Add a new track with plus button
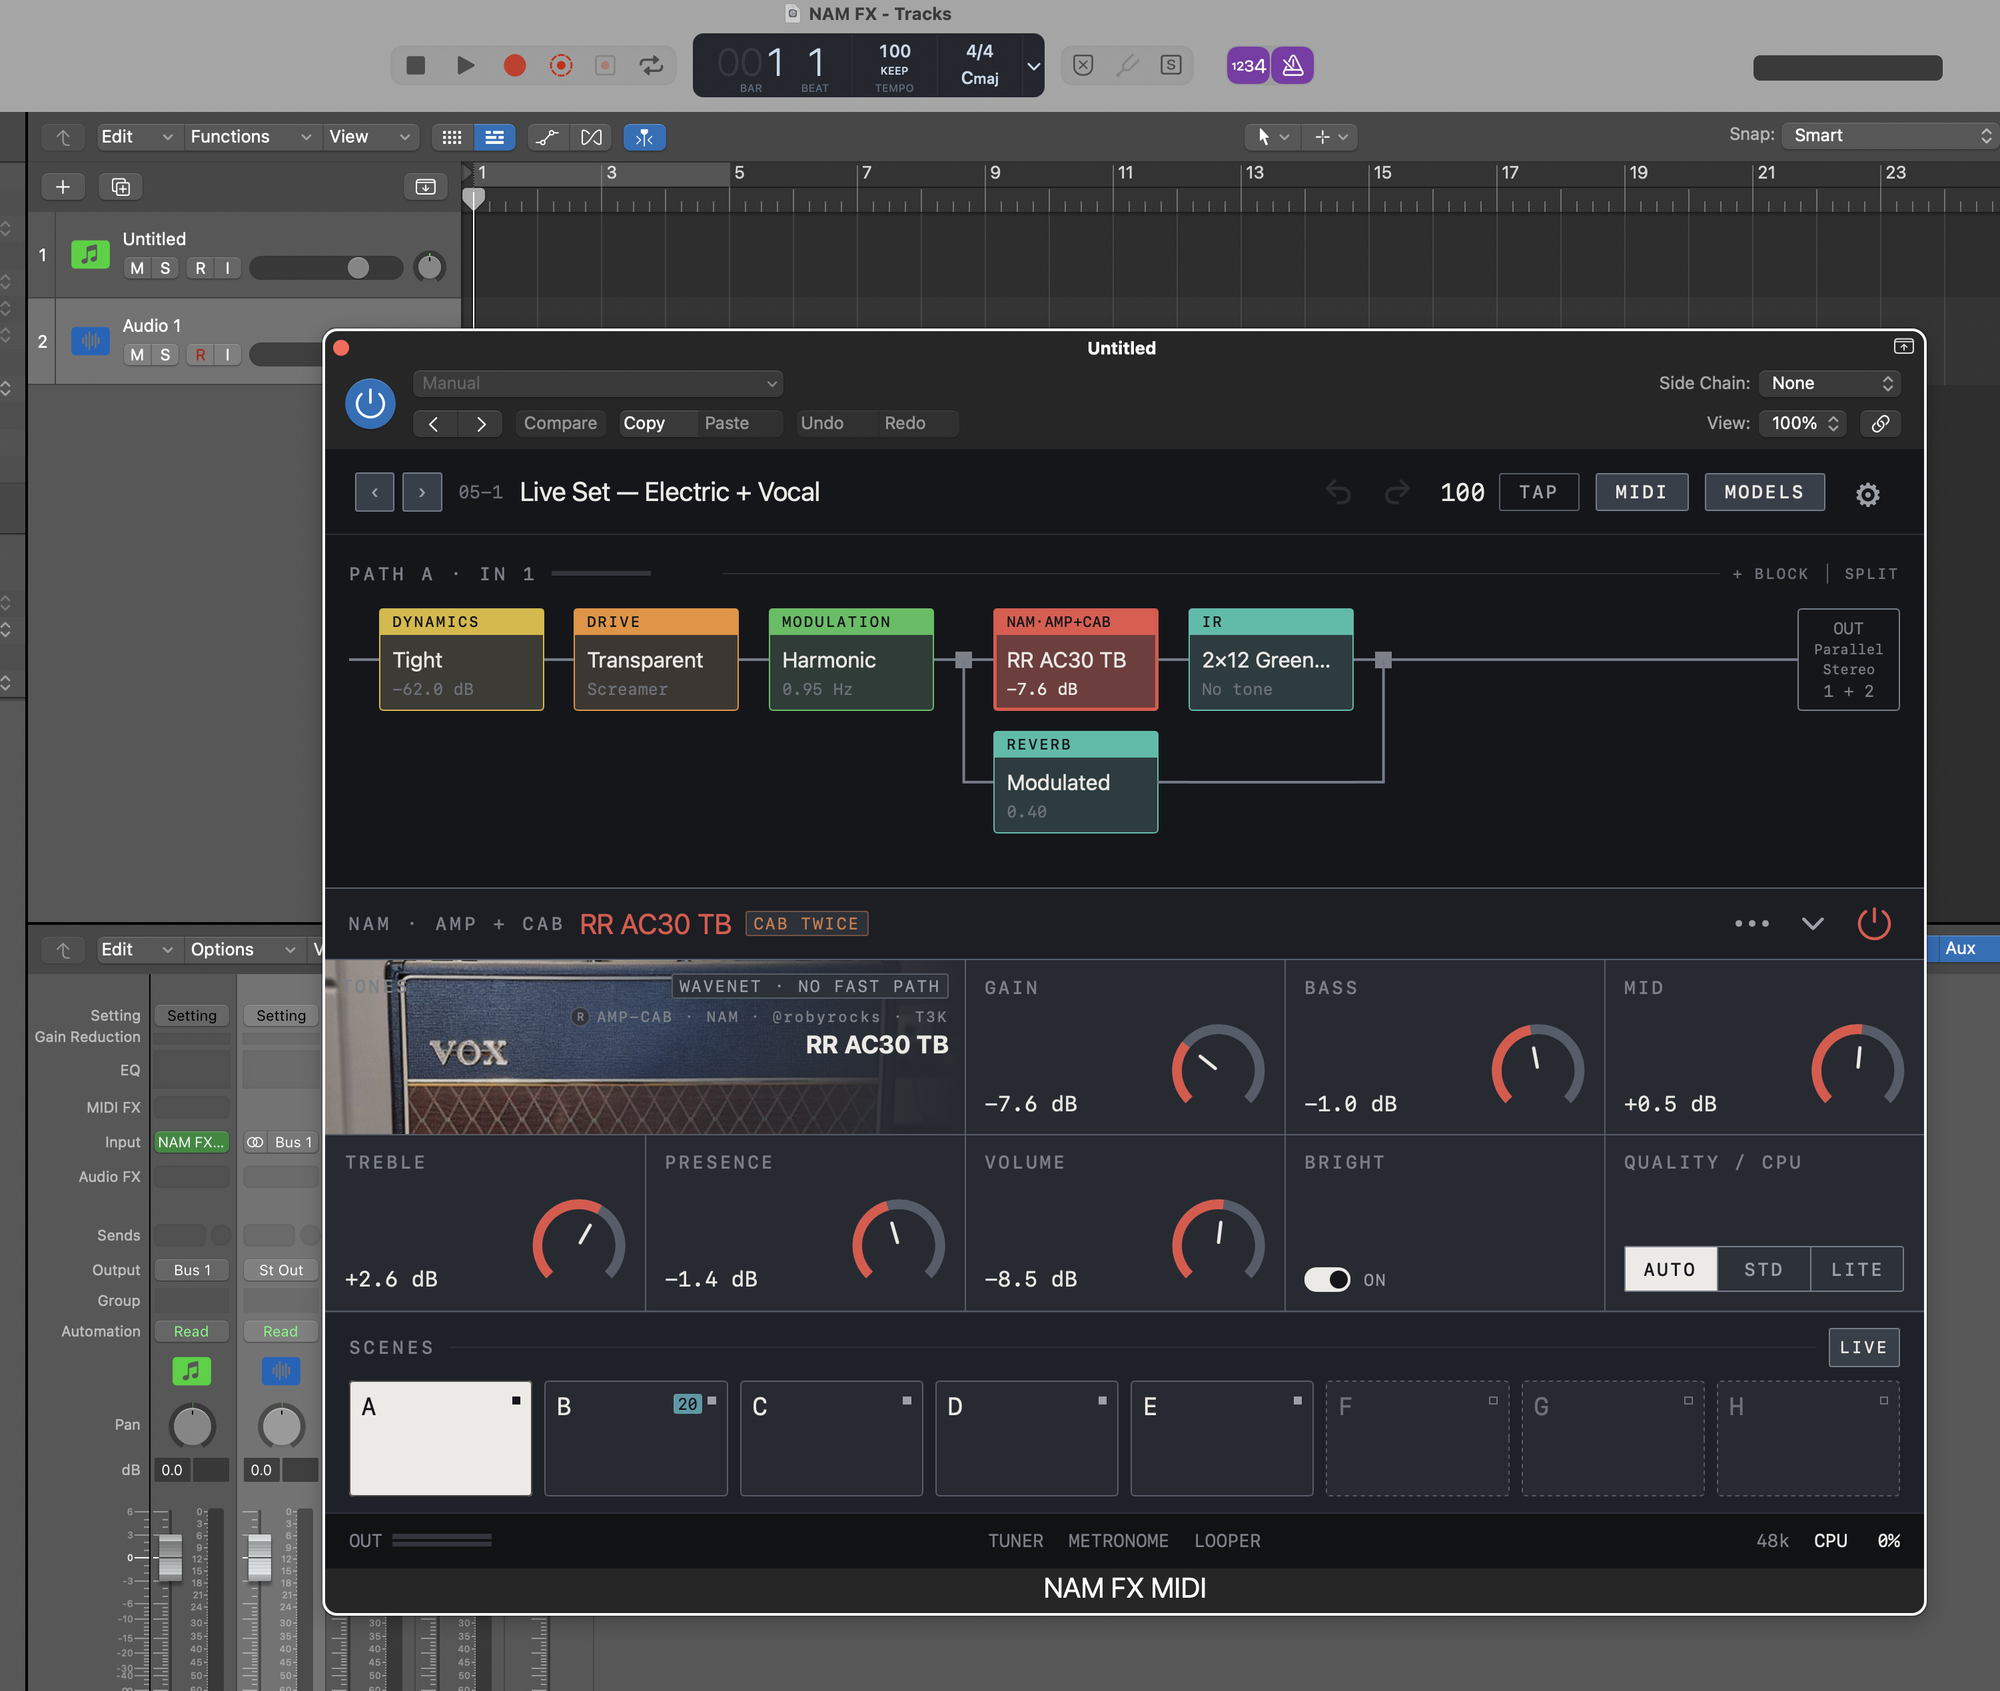The width and height of the screenshot is (2000, 1691). point(63,187)
